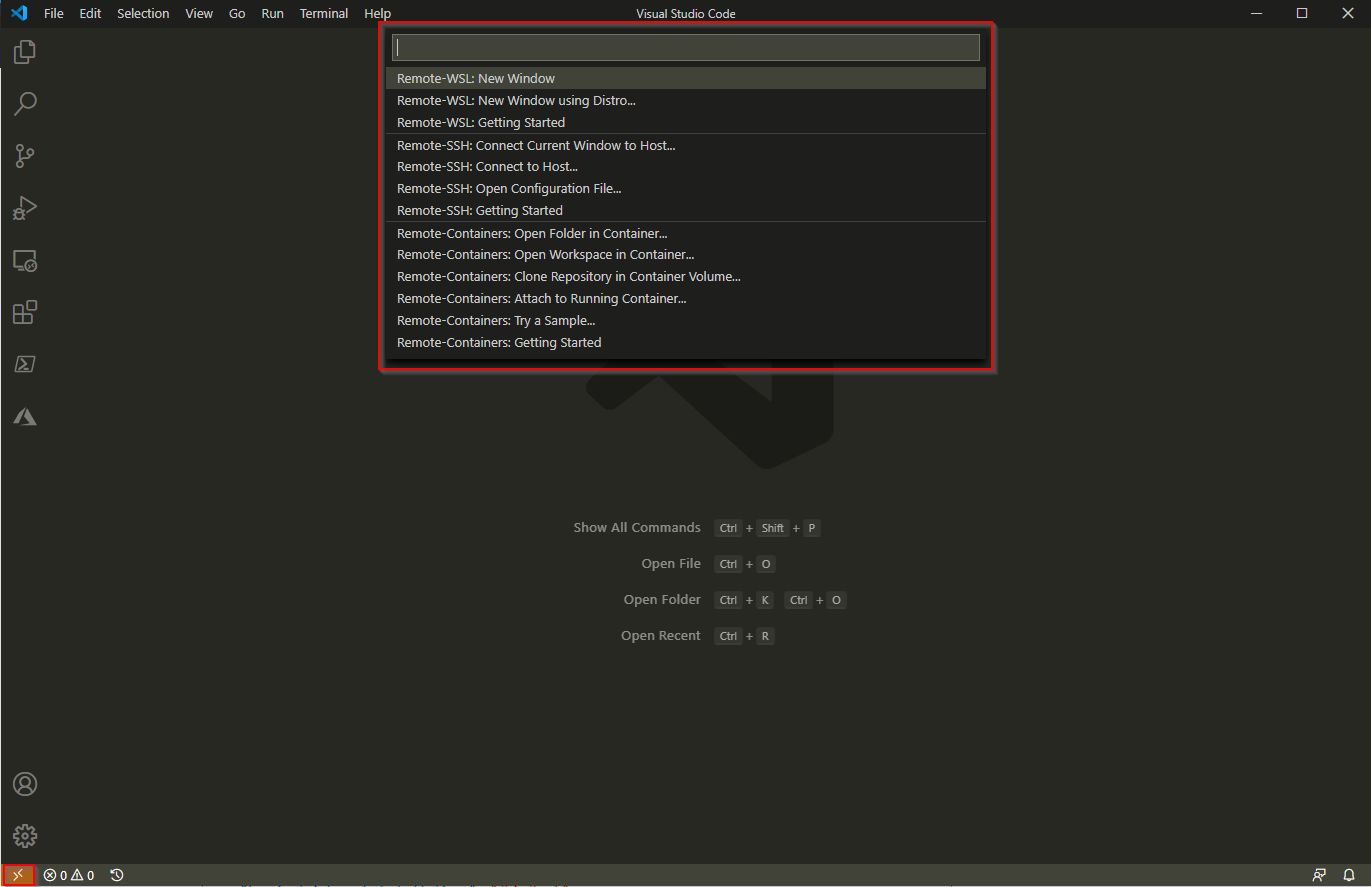Select Remote-WSL: New Window using Distro...
This screenshot has width=1371, height=887.
(x=686, y=100)
